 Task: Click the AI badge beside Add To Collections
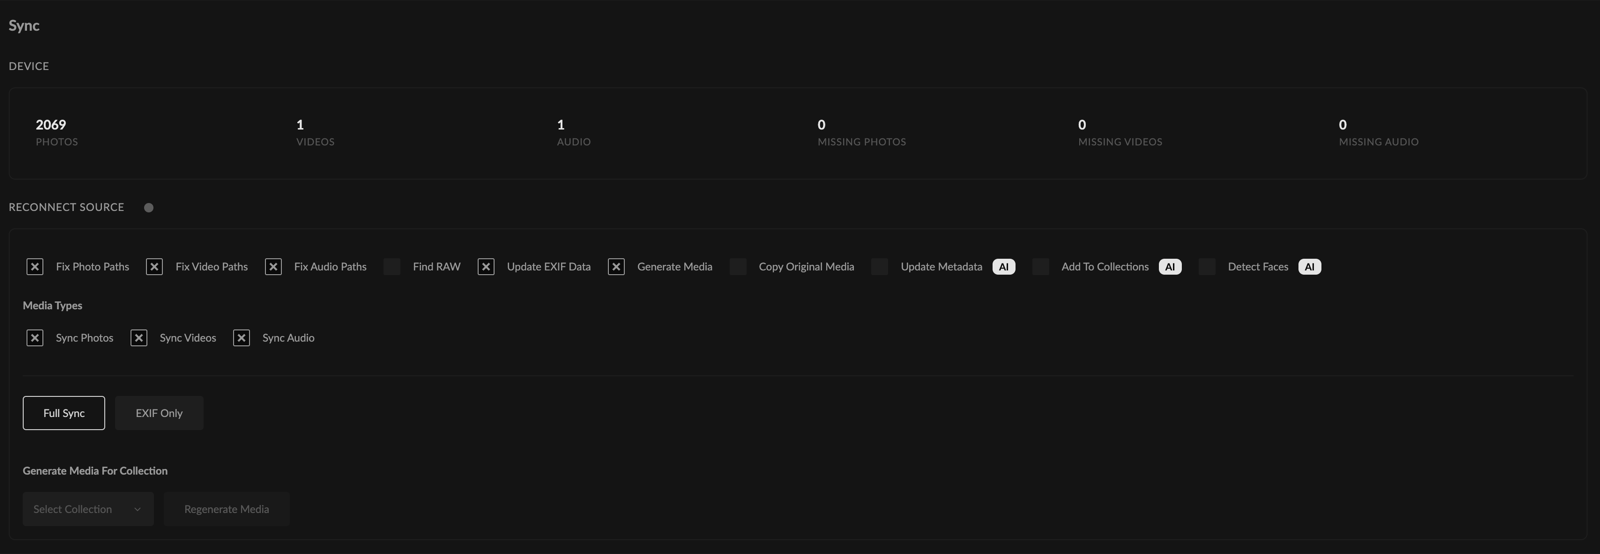click(1170, 267)
